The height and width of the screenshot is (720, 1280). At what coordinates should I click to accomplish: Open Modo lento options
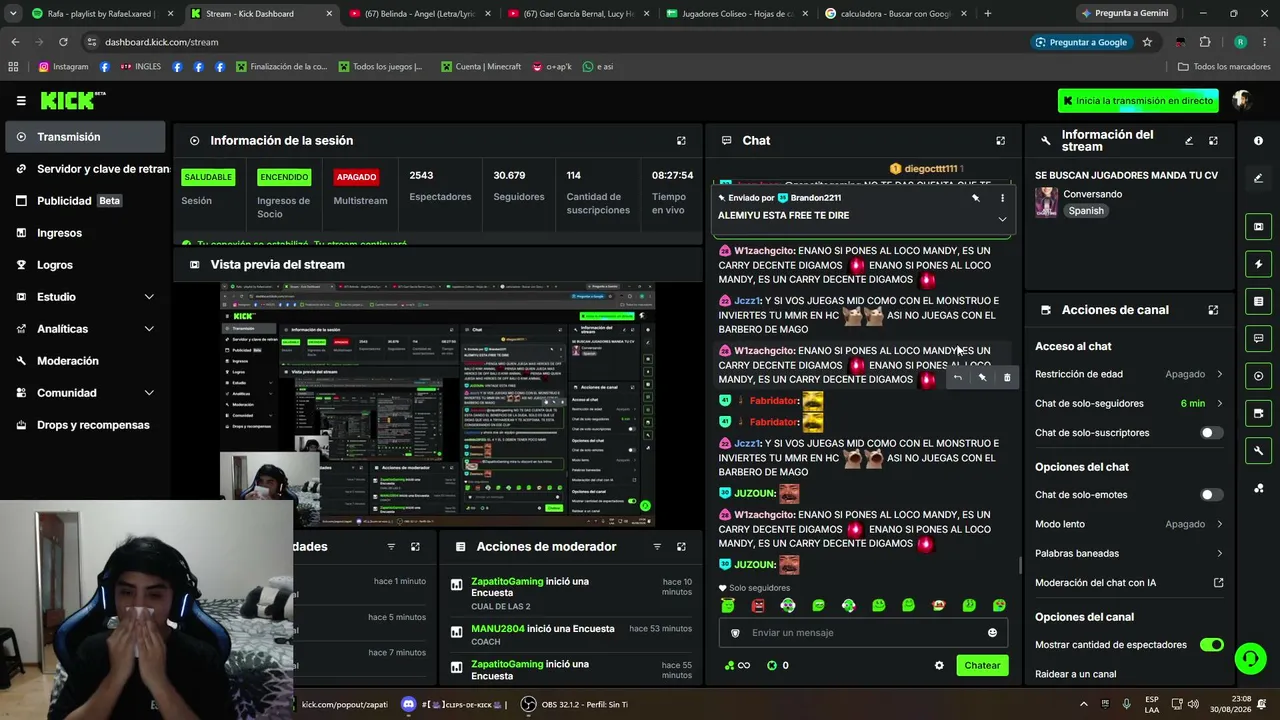[x=1129, y=524]
